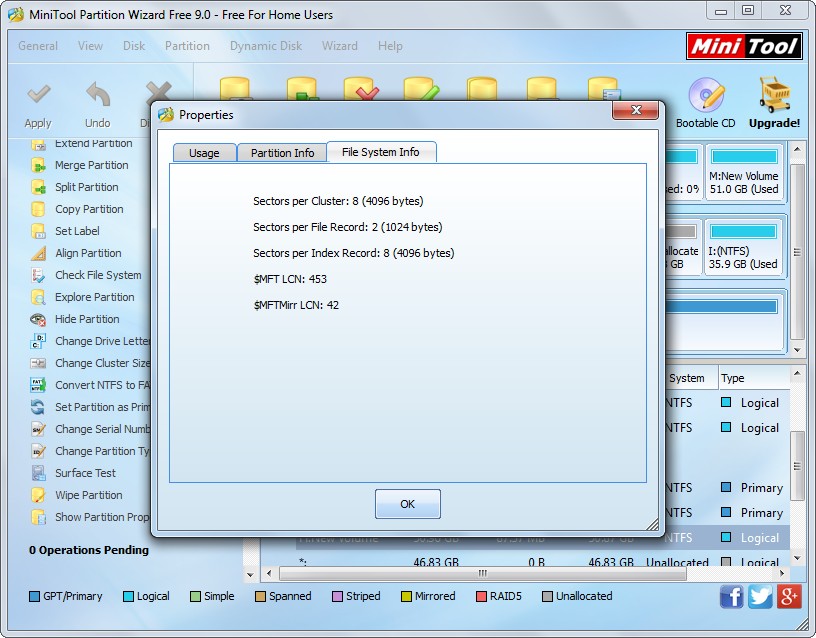Click the Upgrade shopping cart icon
The image size is (816, 638).
[x=774, y=95]
